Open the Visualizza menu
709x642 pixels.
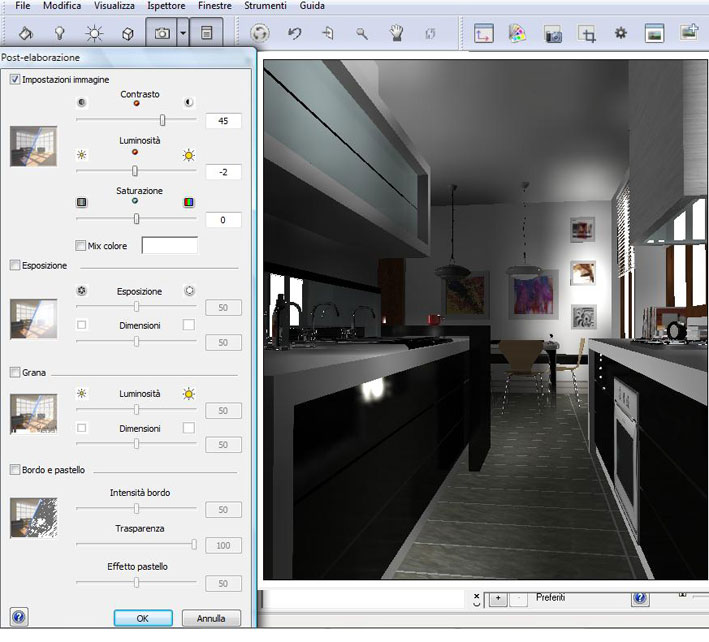(x=114, y=6)
